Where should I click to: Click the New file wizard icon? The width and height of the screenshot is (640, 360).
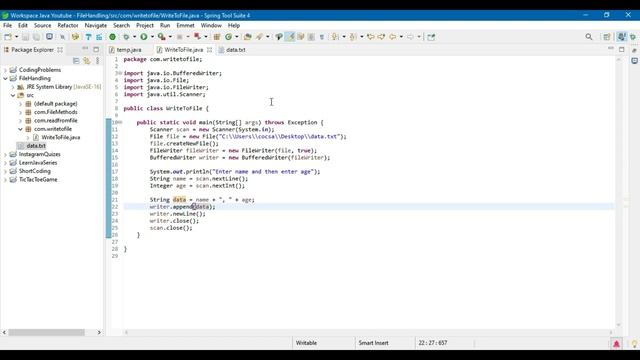8,37
